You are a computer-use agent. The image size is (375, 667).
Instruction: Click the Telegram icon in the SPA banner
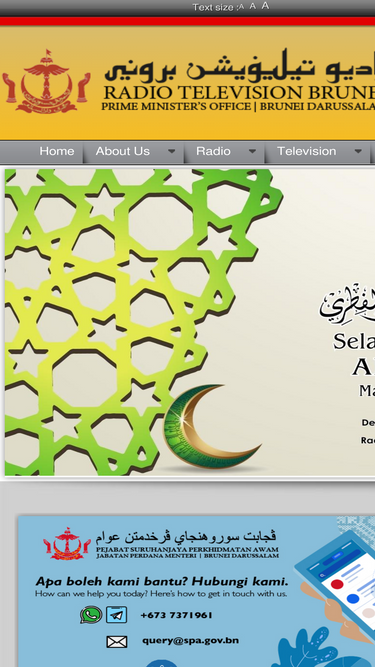point(116,615)
